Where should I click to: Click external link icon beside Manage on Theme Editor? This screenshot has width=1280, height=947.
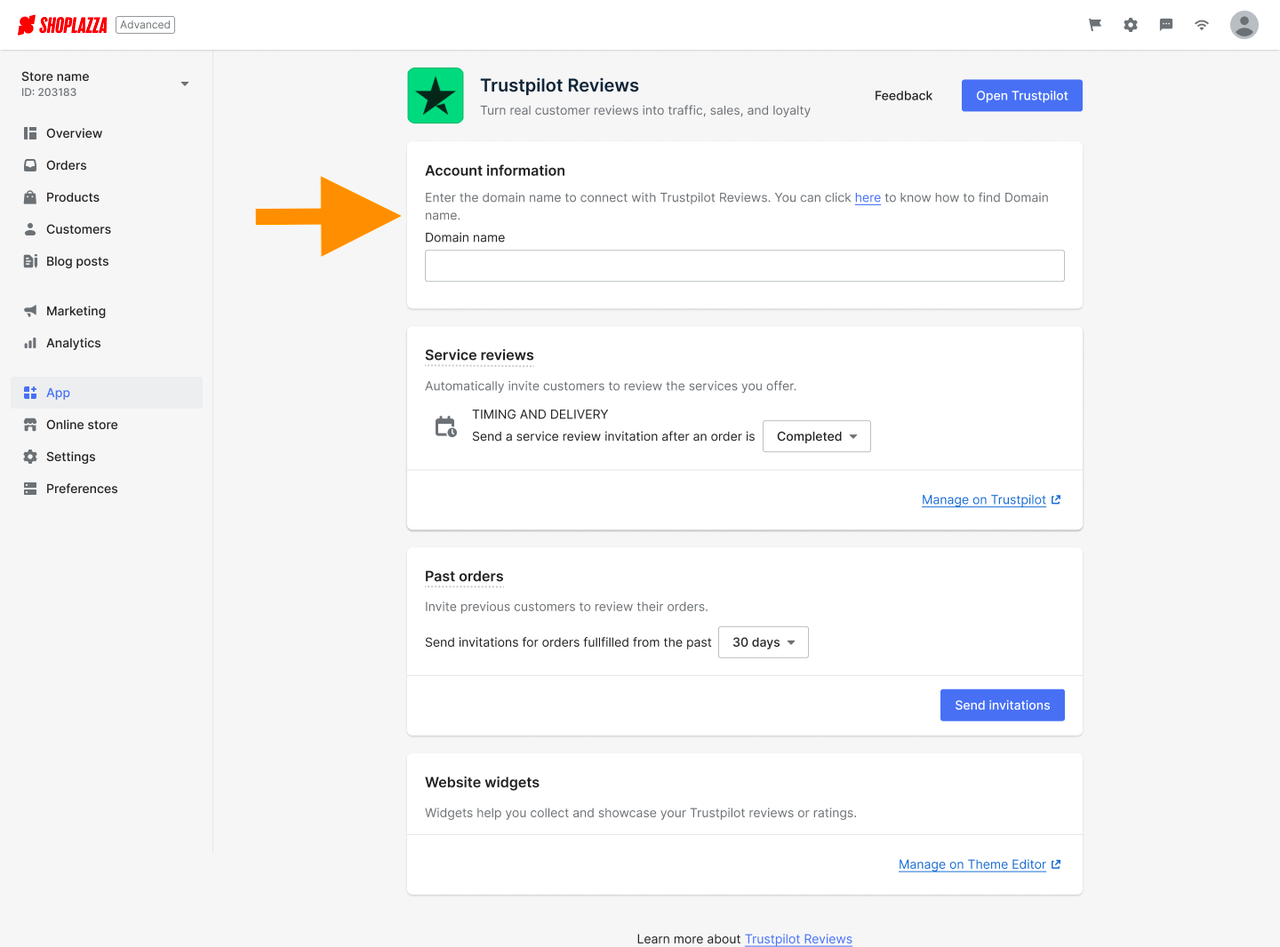coord(1056,864)
